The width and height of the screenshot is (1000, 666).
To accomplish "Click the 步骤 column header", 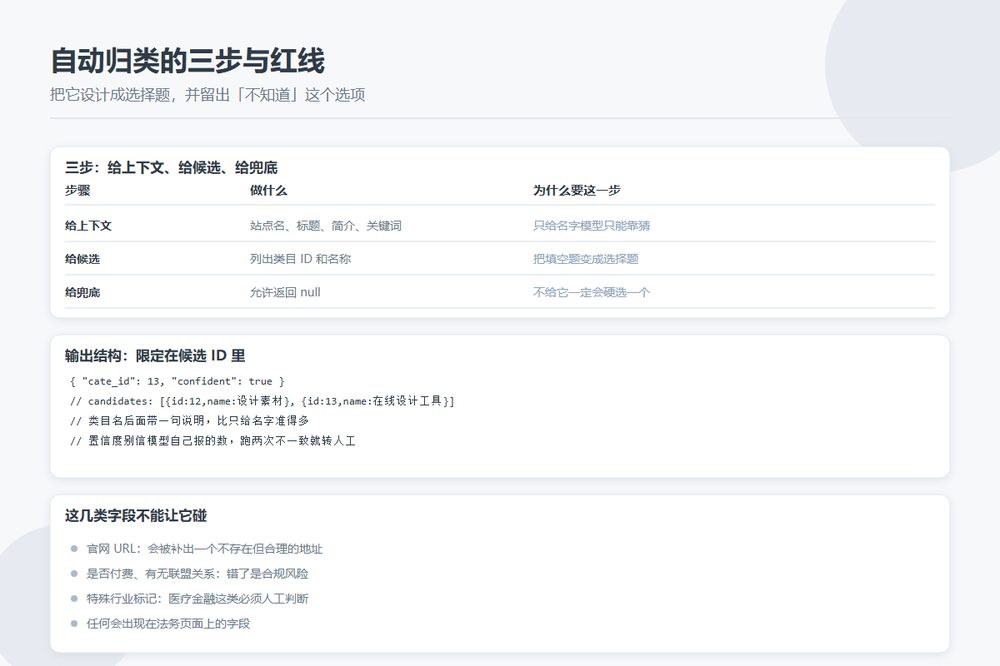I will (77, 190).
